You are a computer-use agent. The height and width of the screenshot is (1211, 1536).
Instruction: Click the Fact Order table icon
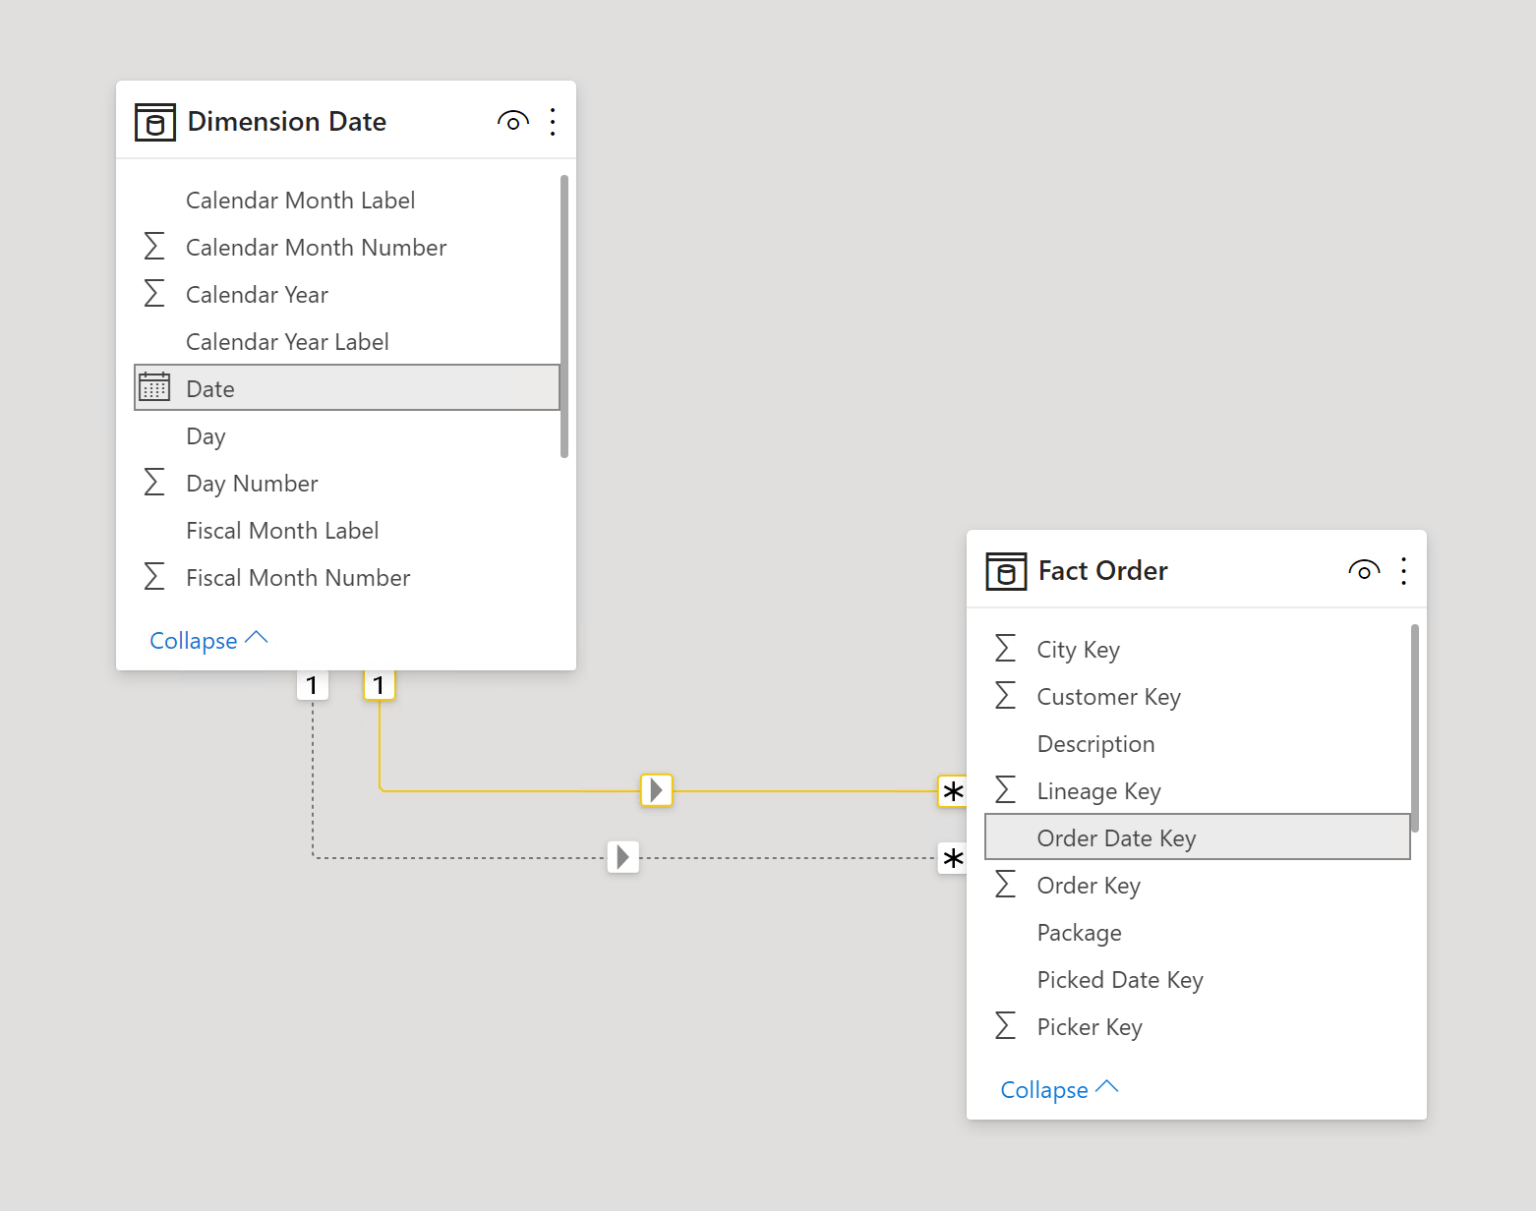[1006, 571]
